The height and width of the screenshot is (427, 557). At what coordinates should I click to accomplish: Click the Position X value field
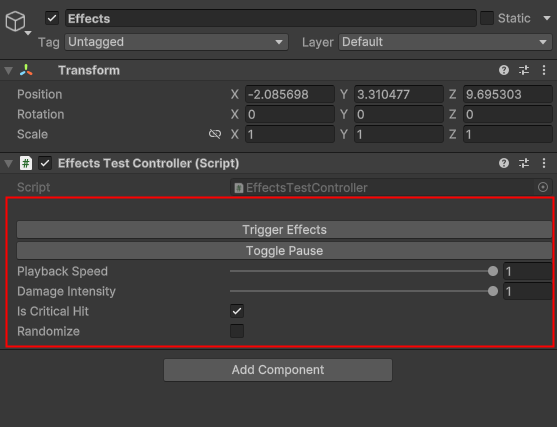point(290,94)
